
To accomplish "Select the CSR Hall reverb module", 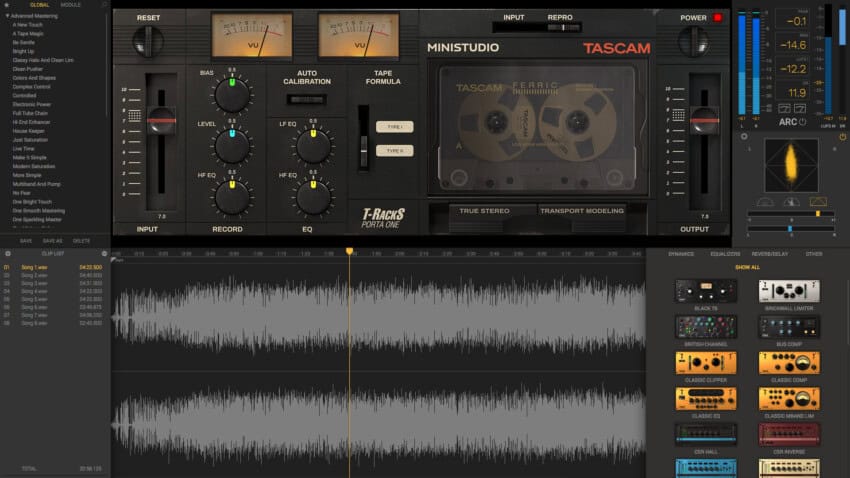I will pyautogui.click(x=705, y=434).
